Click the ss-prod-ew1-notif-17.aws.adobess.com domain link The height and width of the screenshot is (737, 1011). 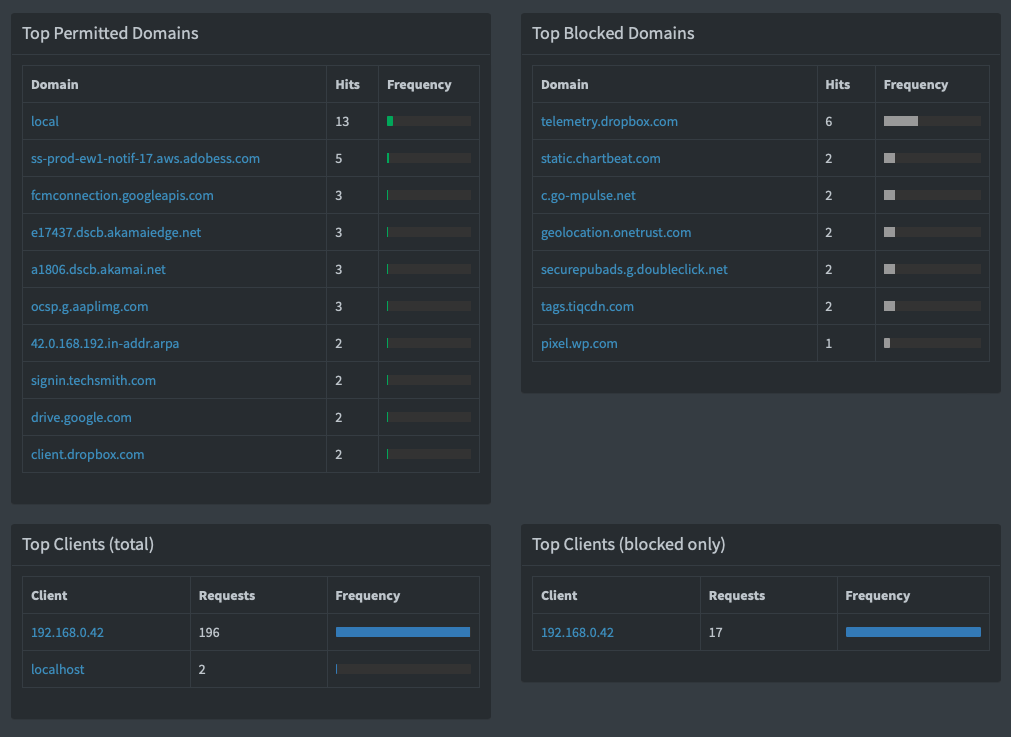145,158
